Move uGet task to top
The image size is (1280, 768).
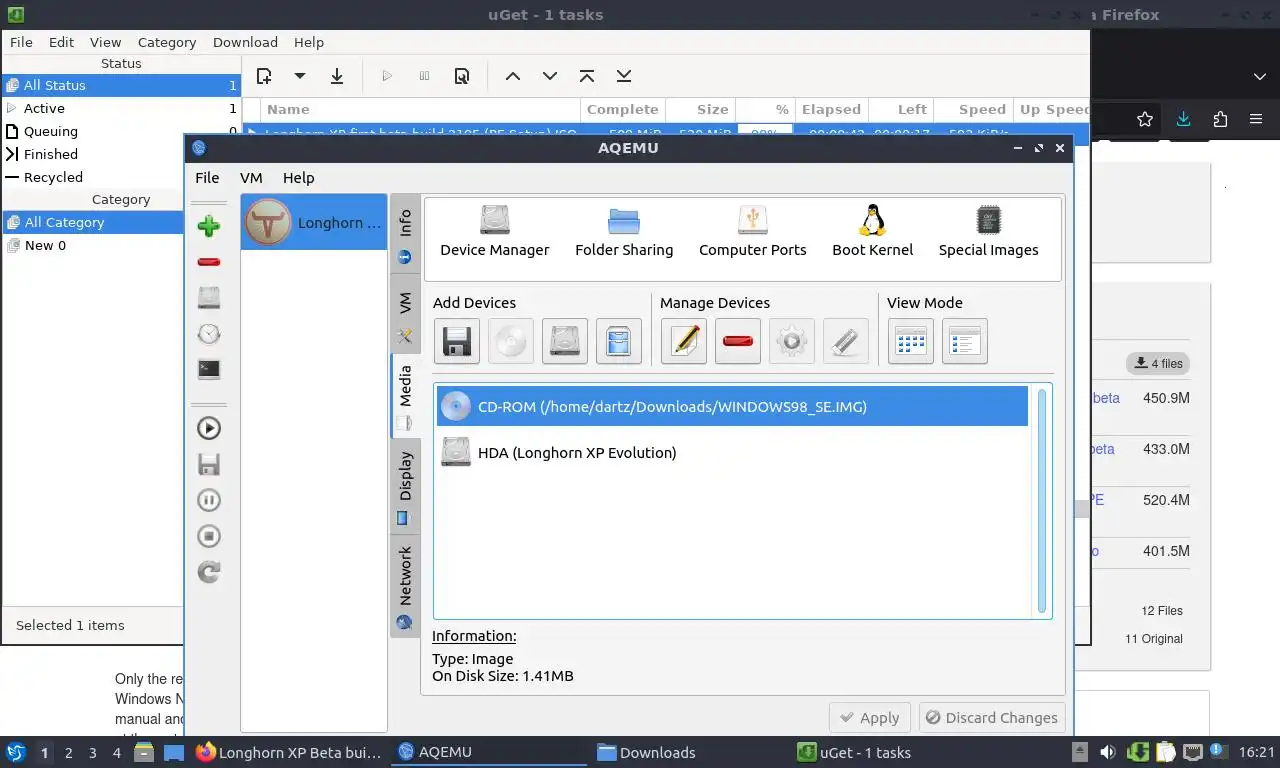coord(587,76)
